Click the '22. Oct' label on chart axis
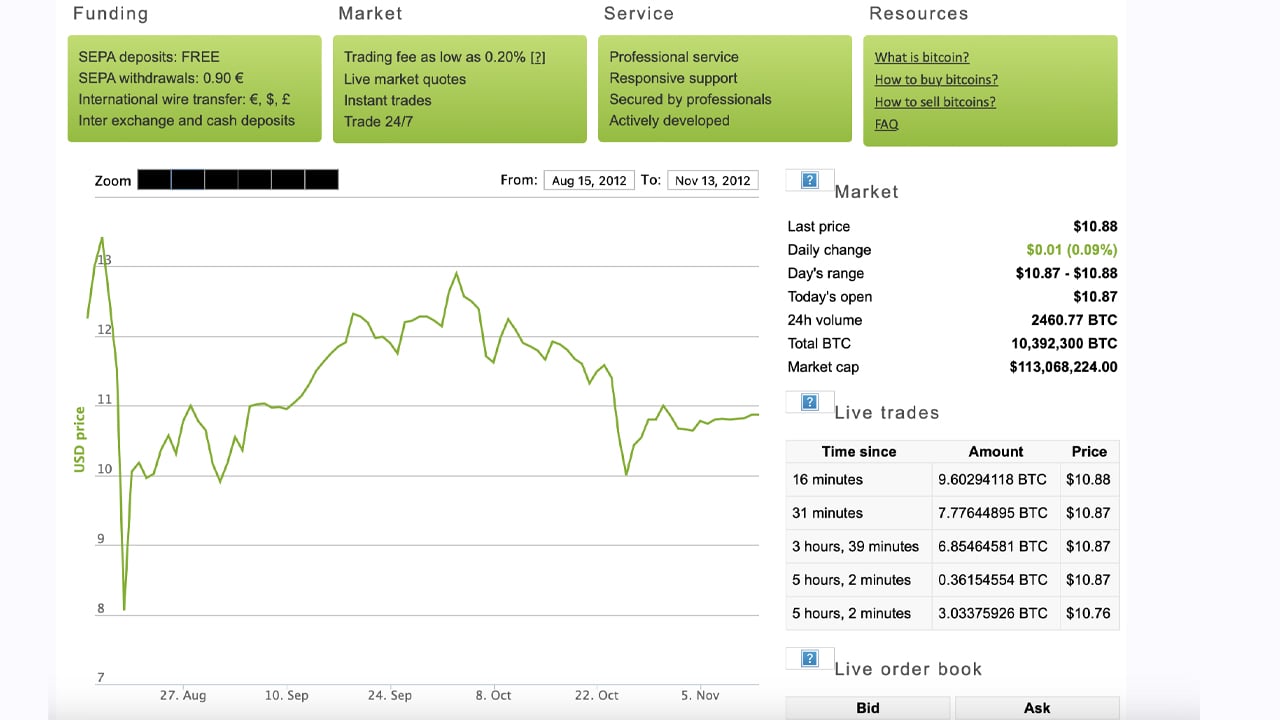 [596, 696]
